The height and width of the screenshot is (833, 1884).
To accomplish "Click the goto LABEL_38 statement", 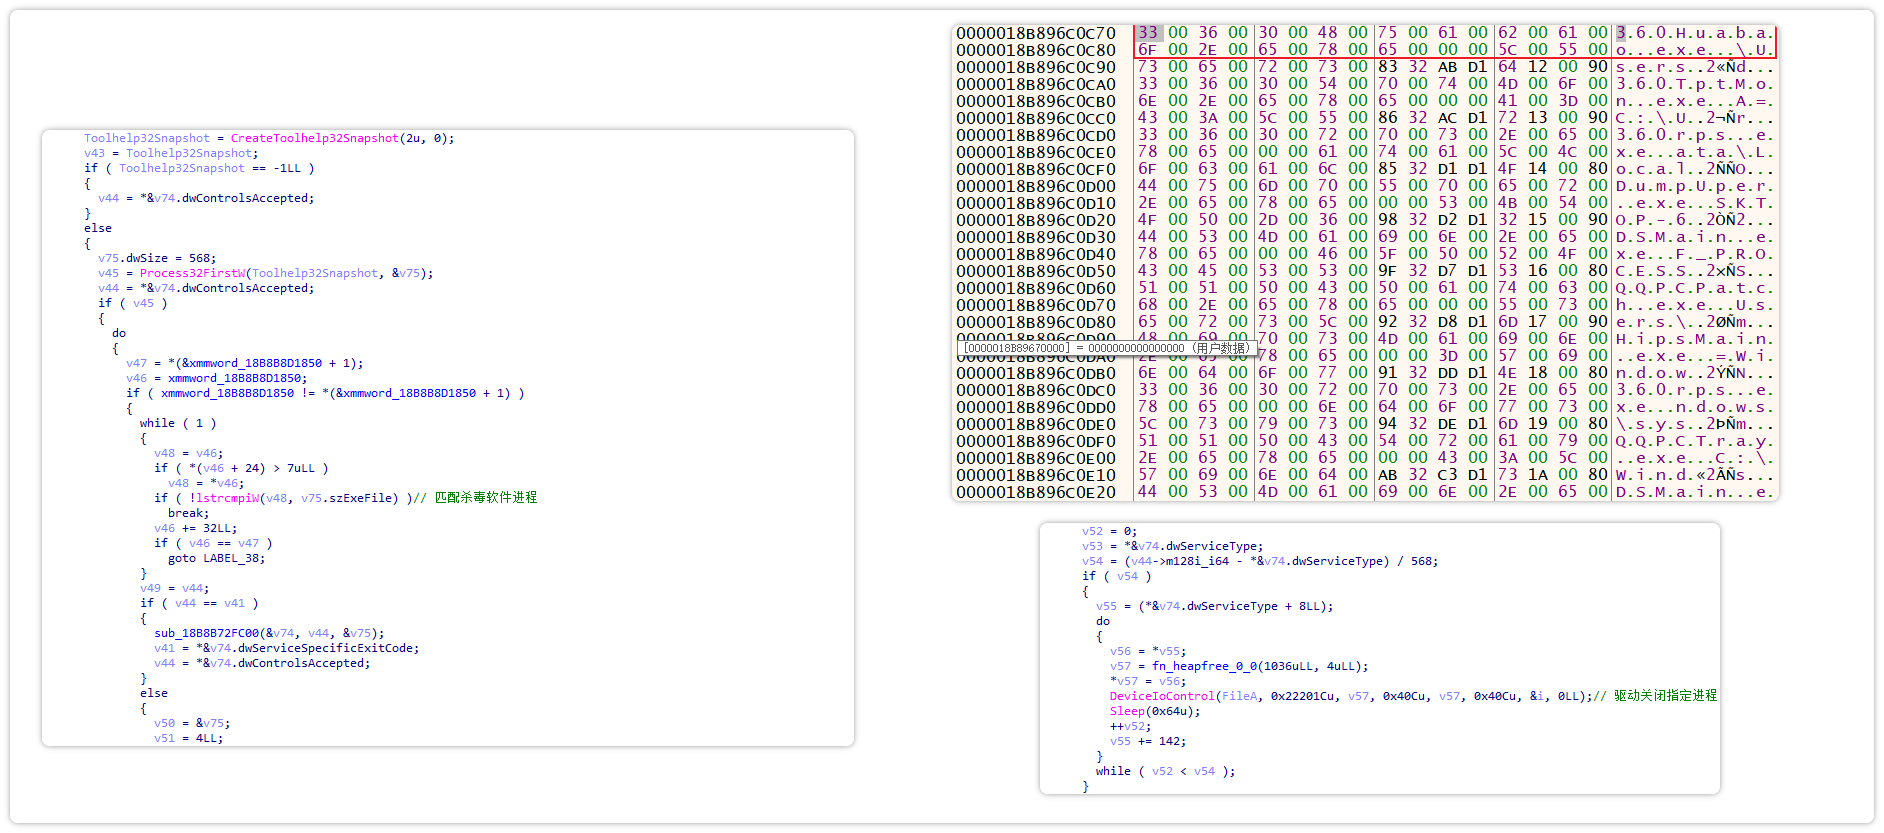I will pos(216,558).
